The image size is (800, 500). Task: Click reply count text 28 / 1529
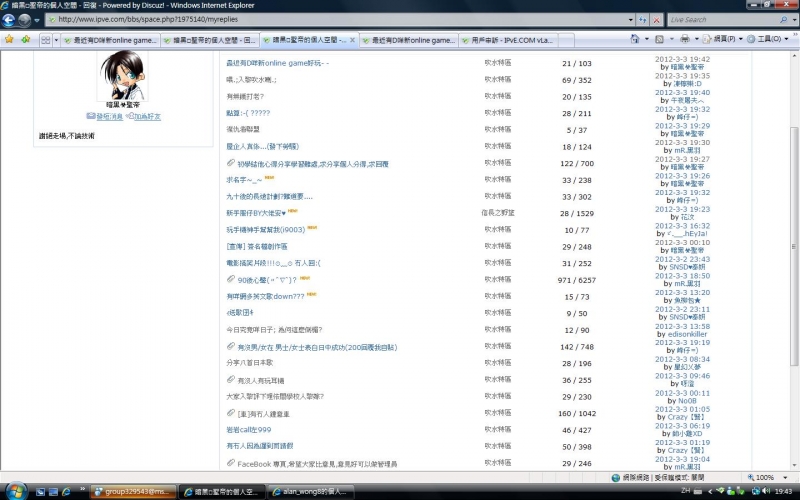click(577, 213)
